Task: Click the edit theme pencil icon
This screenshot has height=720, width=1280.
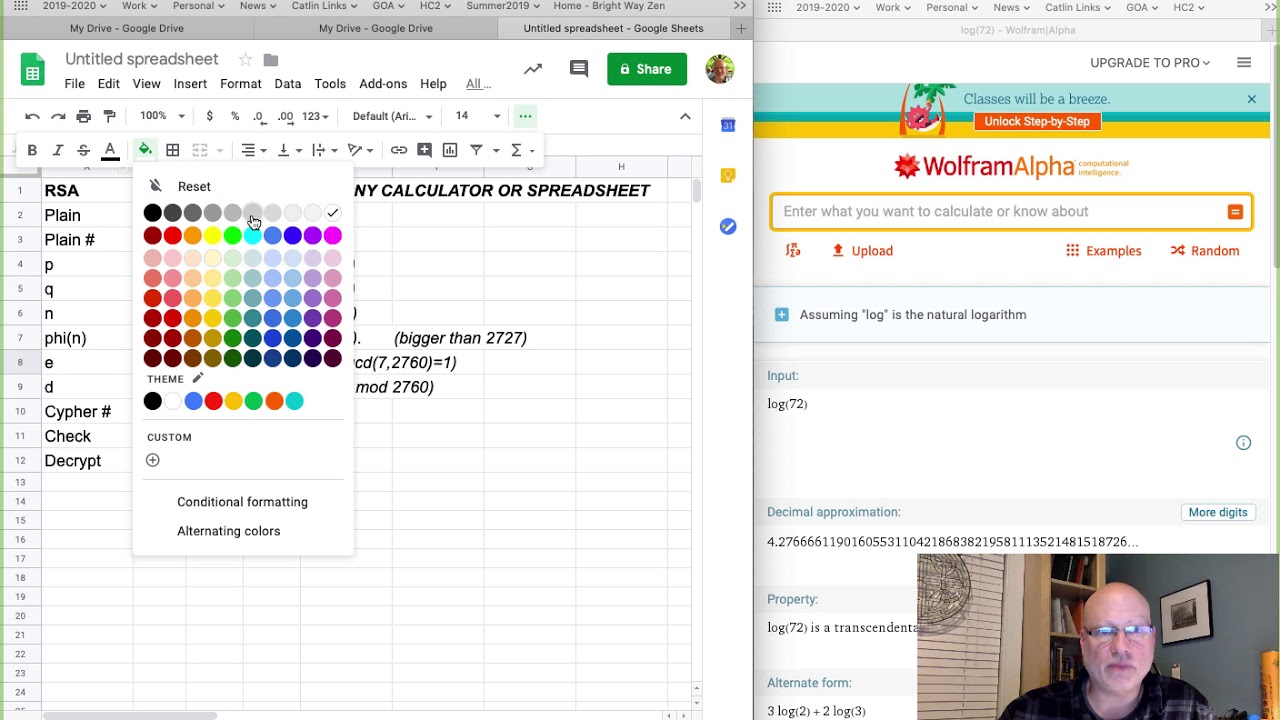Action: point(198,378)
